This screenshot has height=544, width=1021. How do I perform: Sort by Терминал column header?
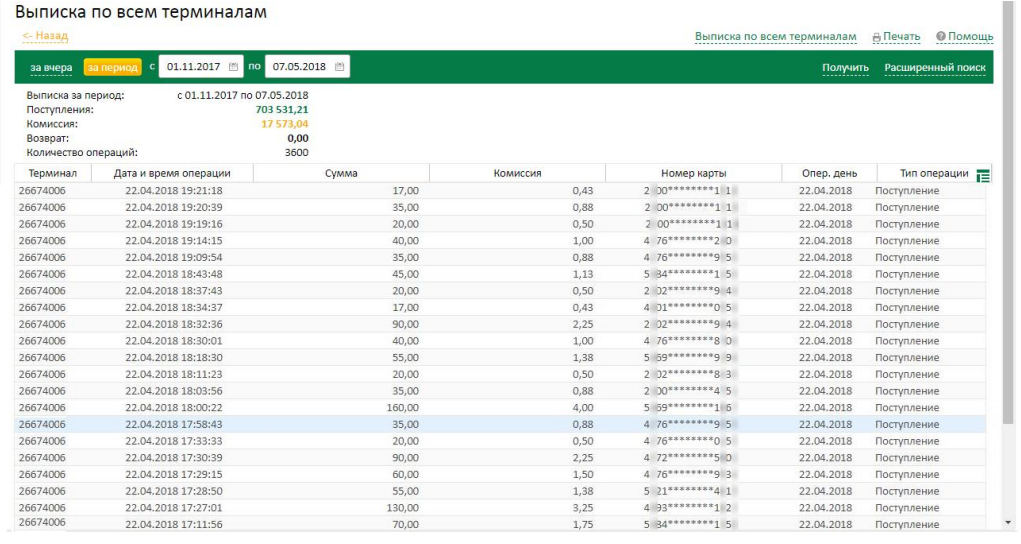click(x=53, y=173)
